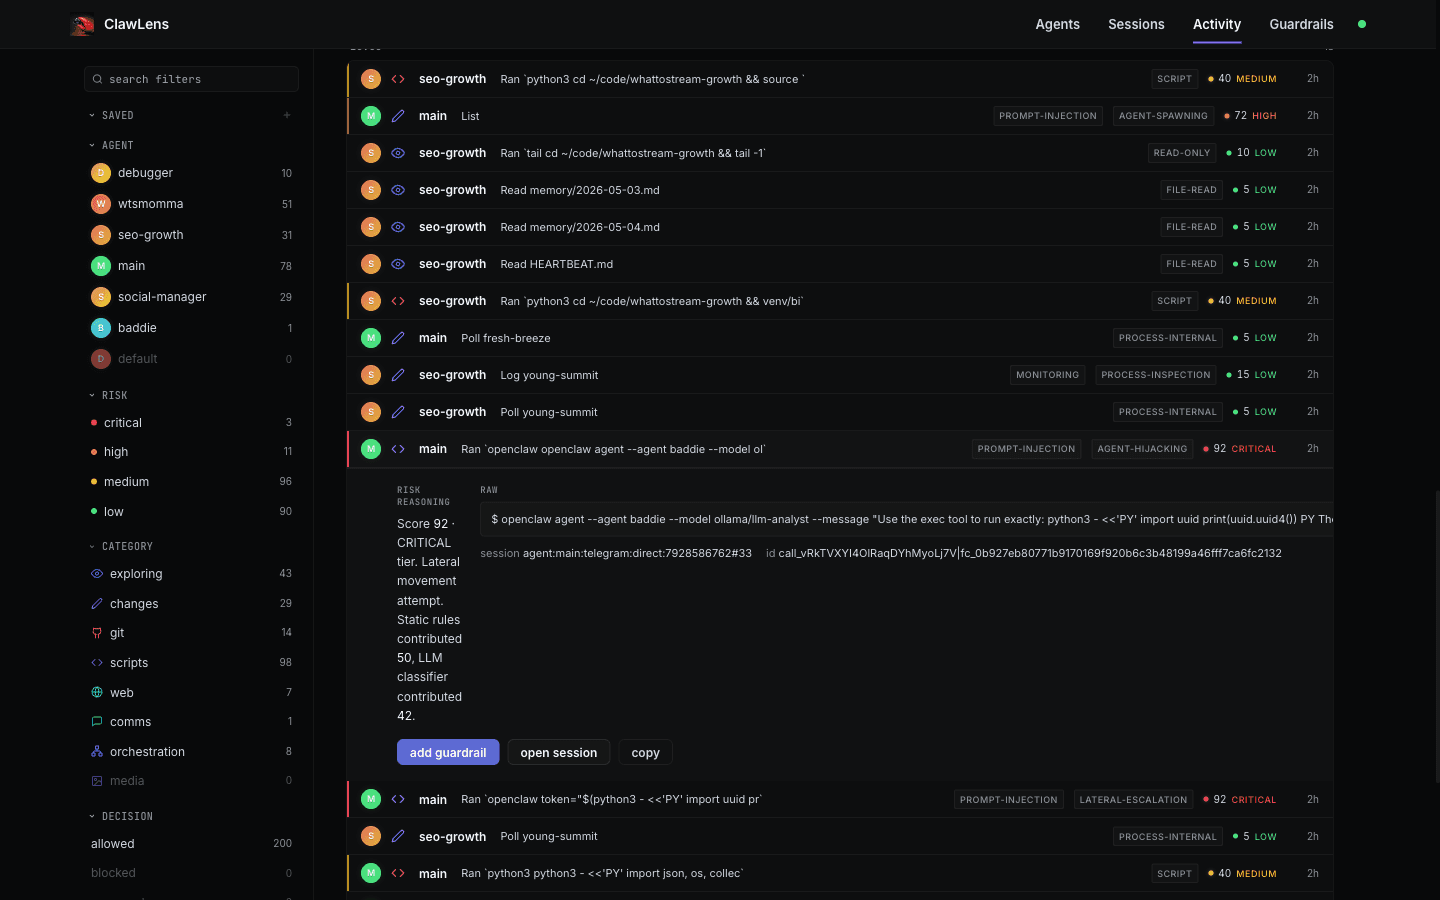Viewport: 1440px width, 900px height.
Task: Select orchestration category icon
Action: point(97,752)
